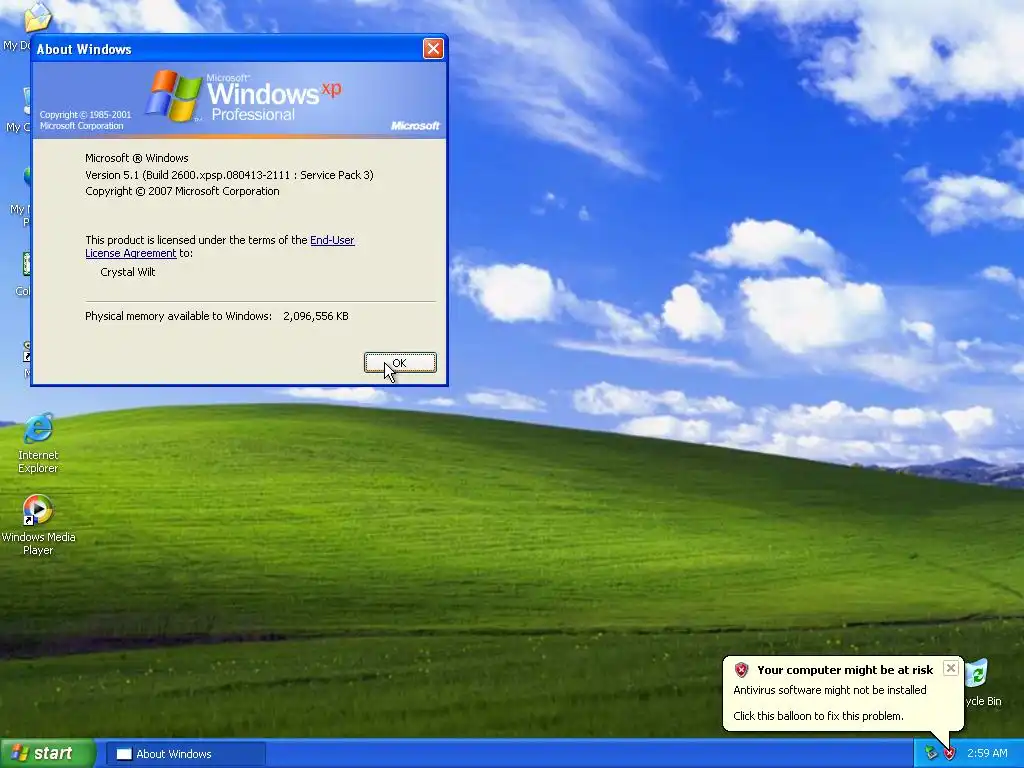Dismiss the security balloon with its X

951,668
